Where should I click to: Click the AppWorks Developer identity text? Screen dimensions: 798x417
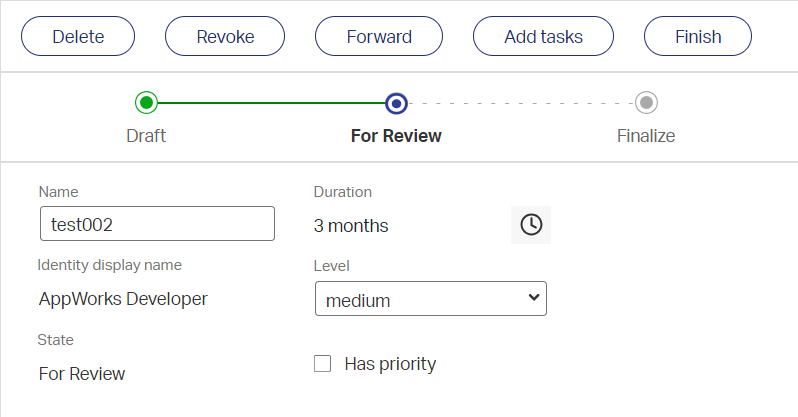(123, 299)
